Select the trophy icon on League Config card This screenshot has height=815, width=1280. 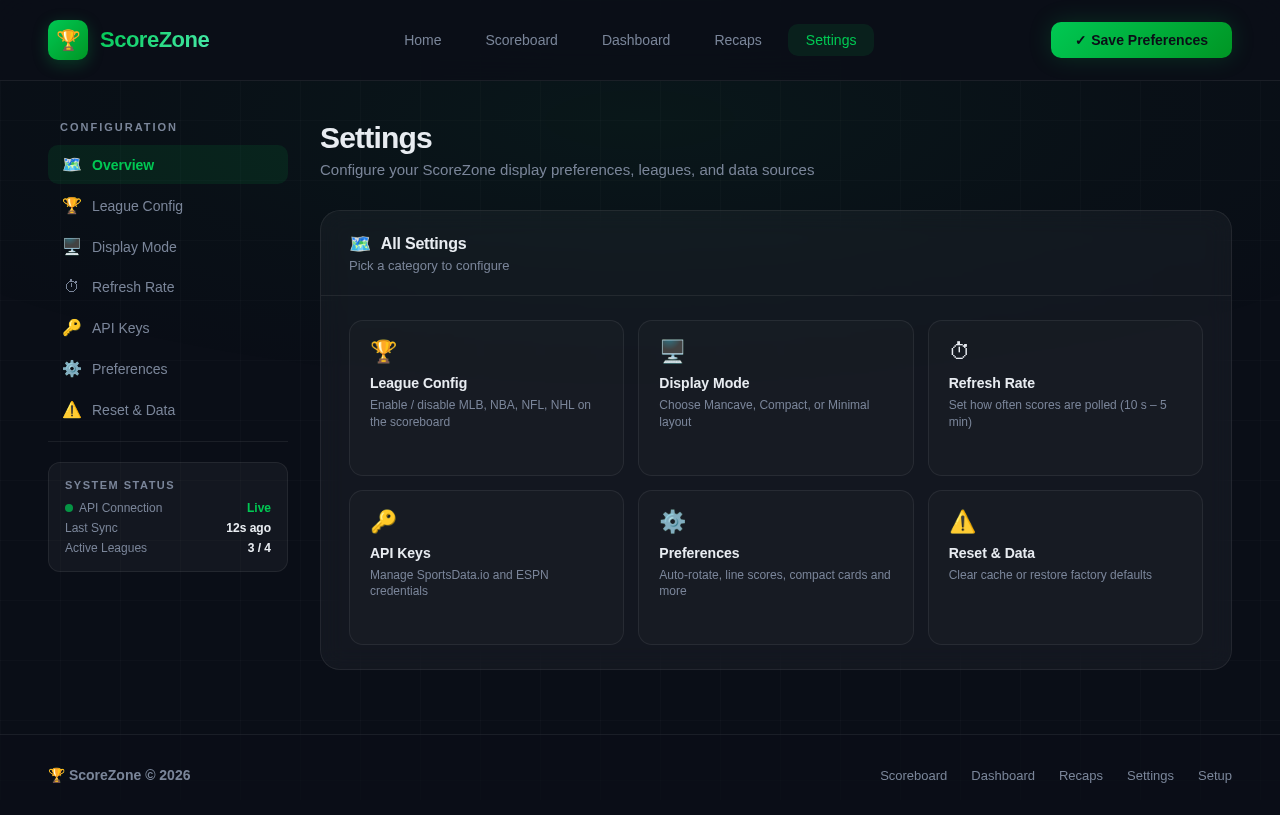(x=383, y=351)
